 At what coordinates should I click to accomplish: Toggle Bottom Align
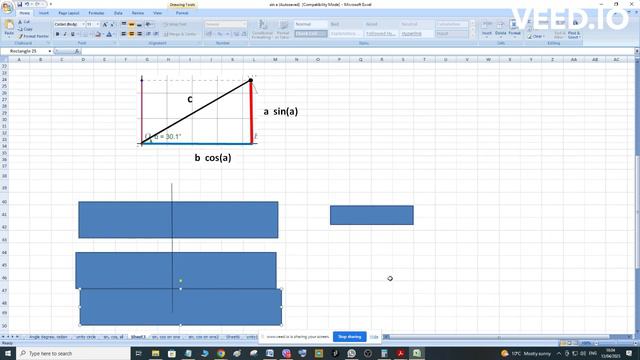pyautogui.click(x=139, y=24)
